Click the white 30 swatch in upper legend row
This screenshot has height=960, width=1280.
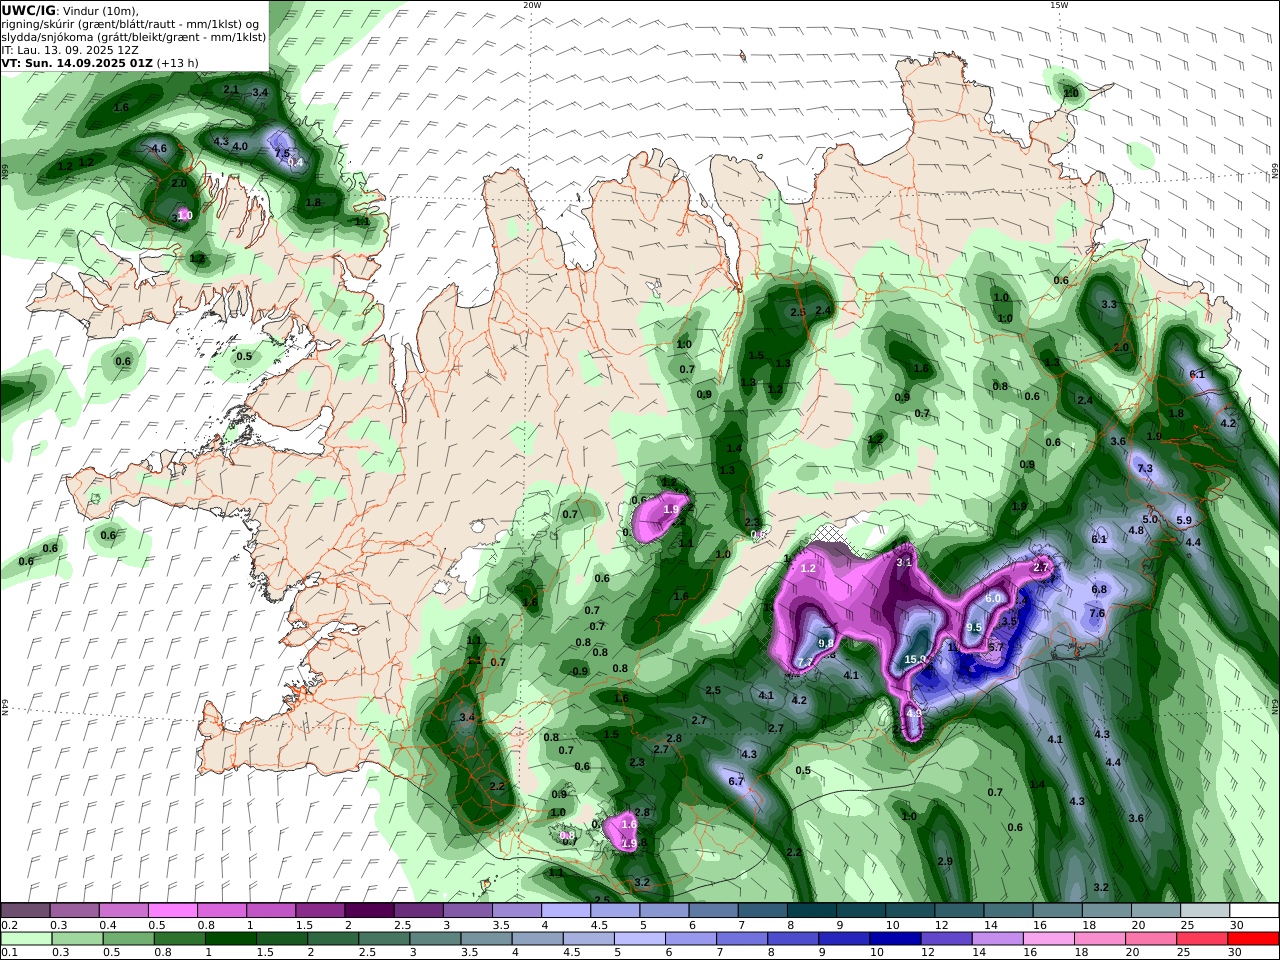1254,911
